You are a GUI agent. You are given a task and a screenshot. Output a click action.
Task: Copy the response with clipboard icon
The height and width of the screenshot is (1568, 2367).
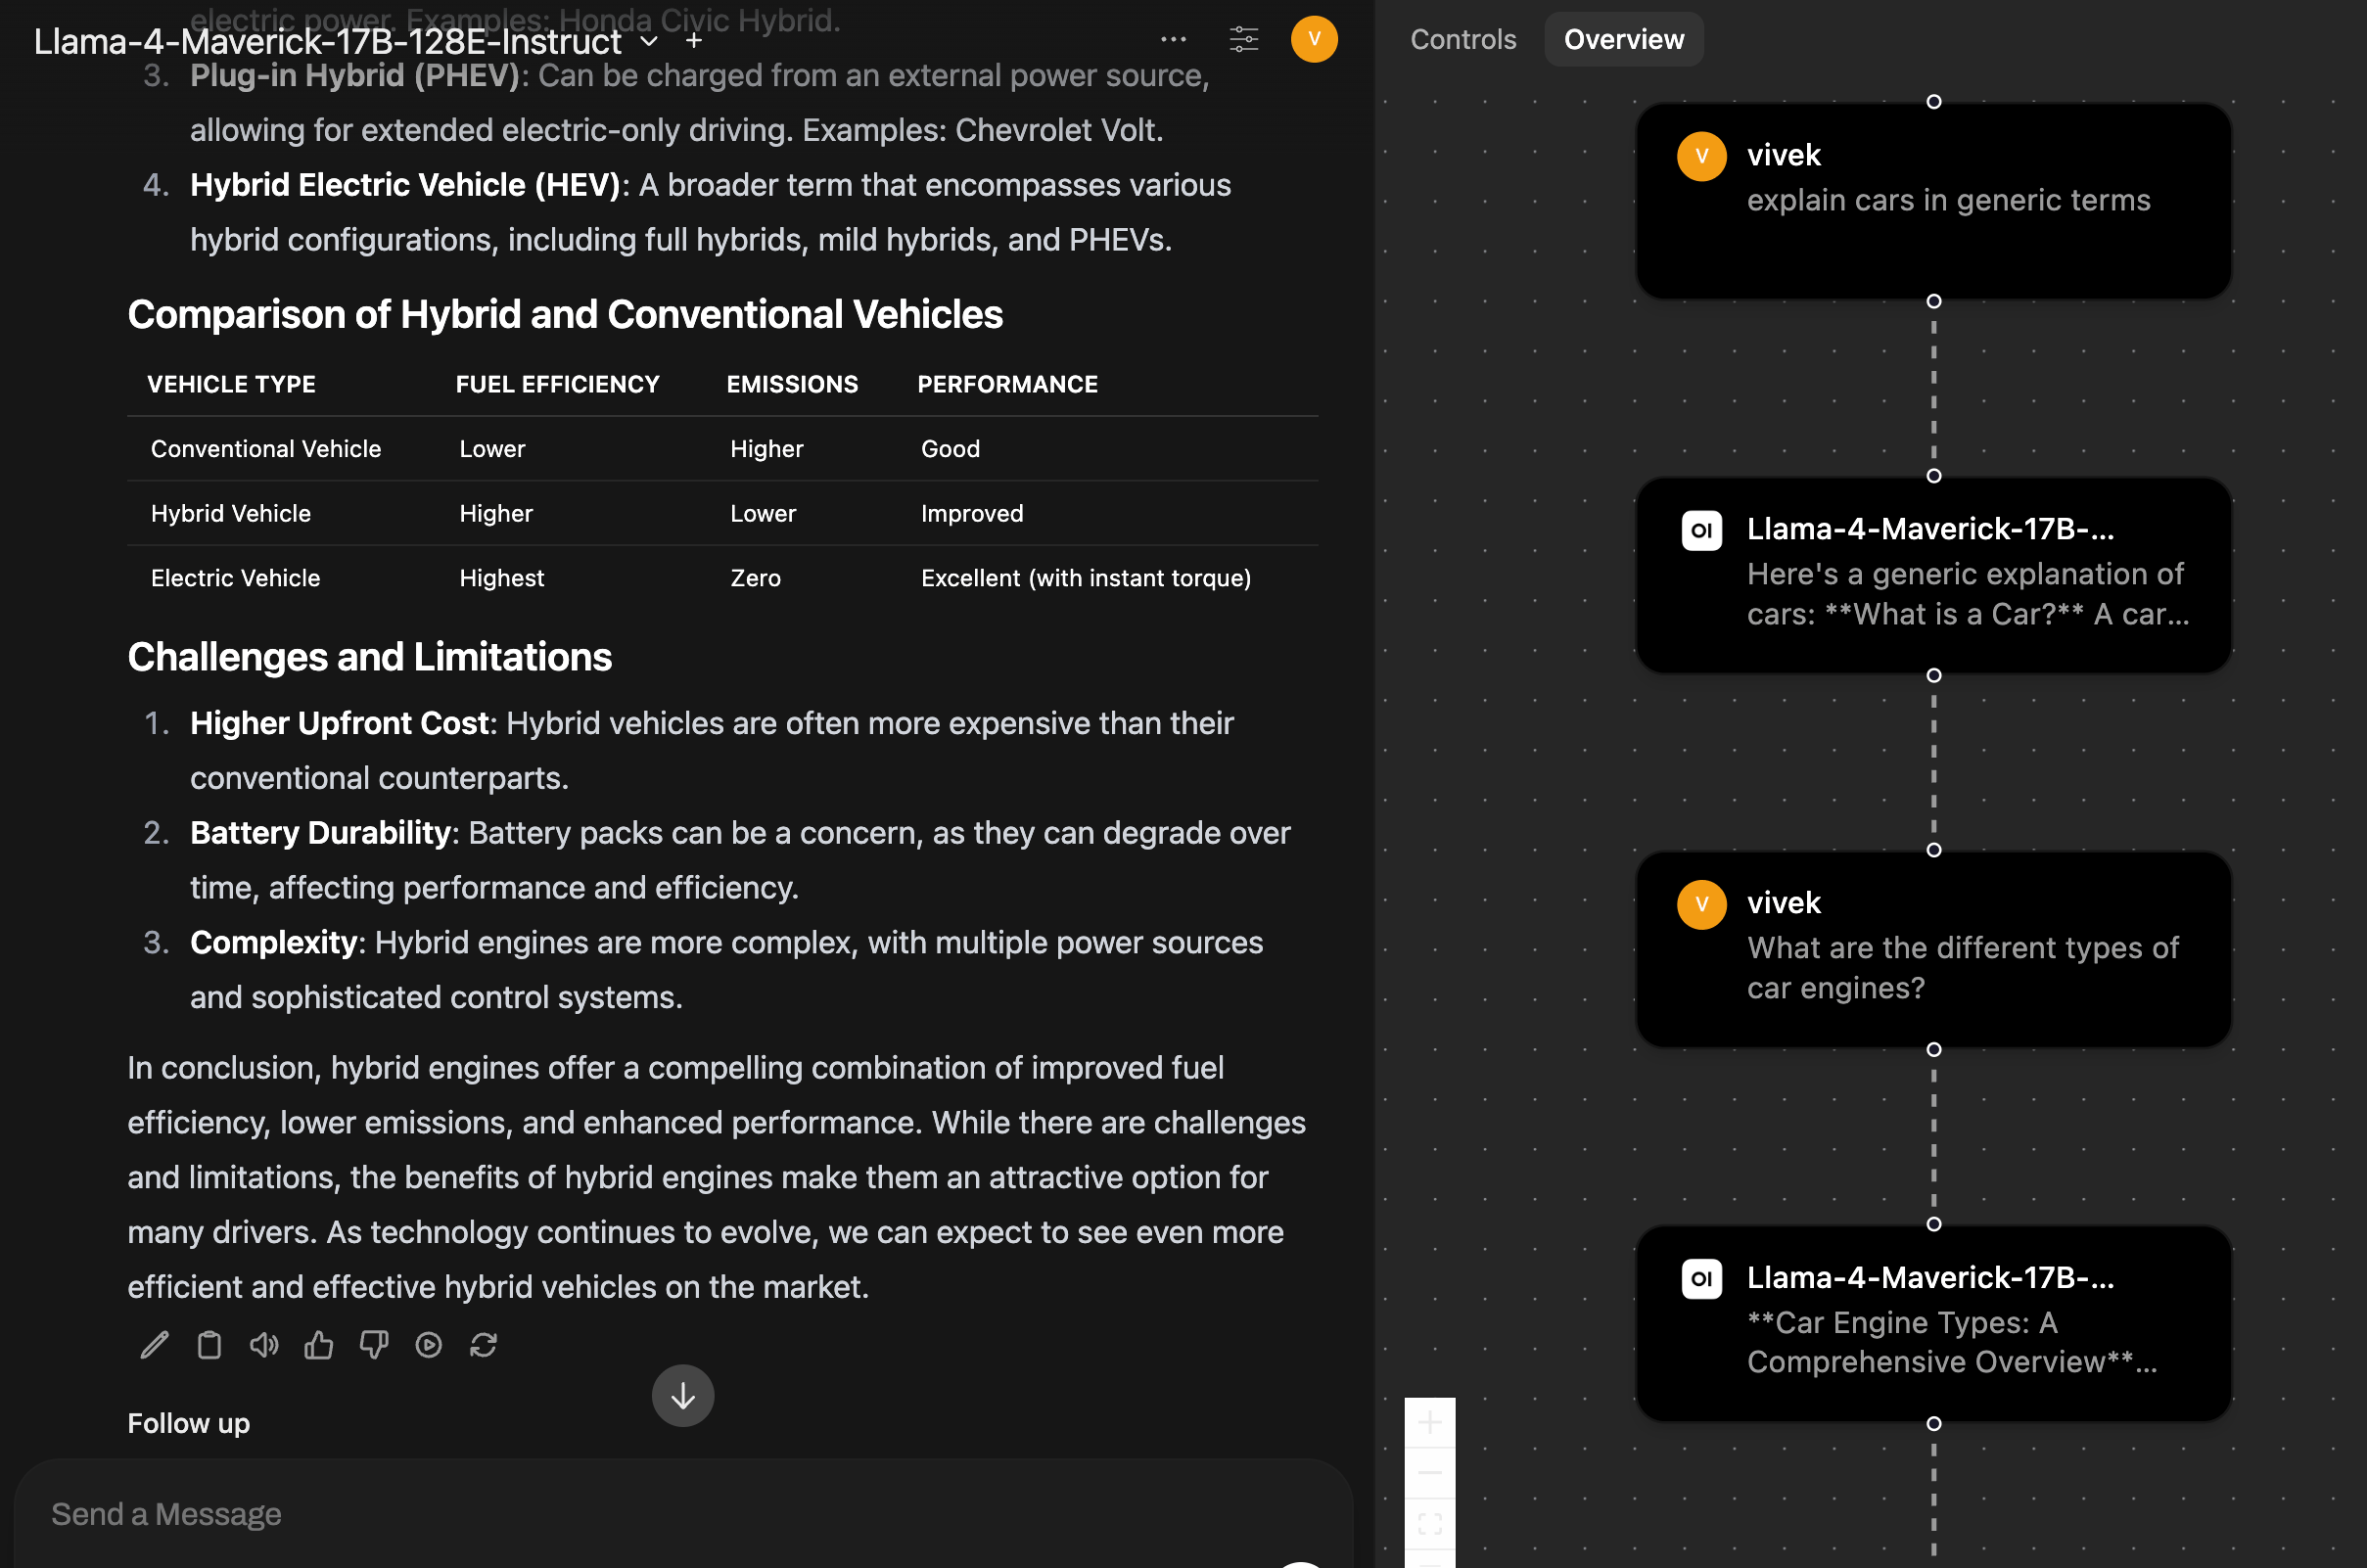click(x=209, y=1345)
